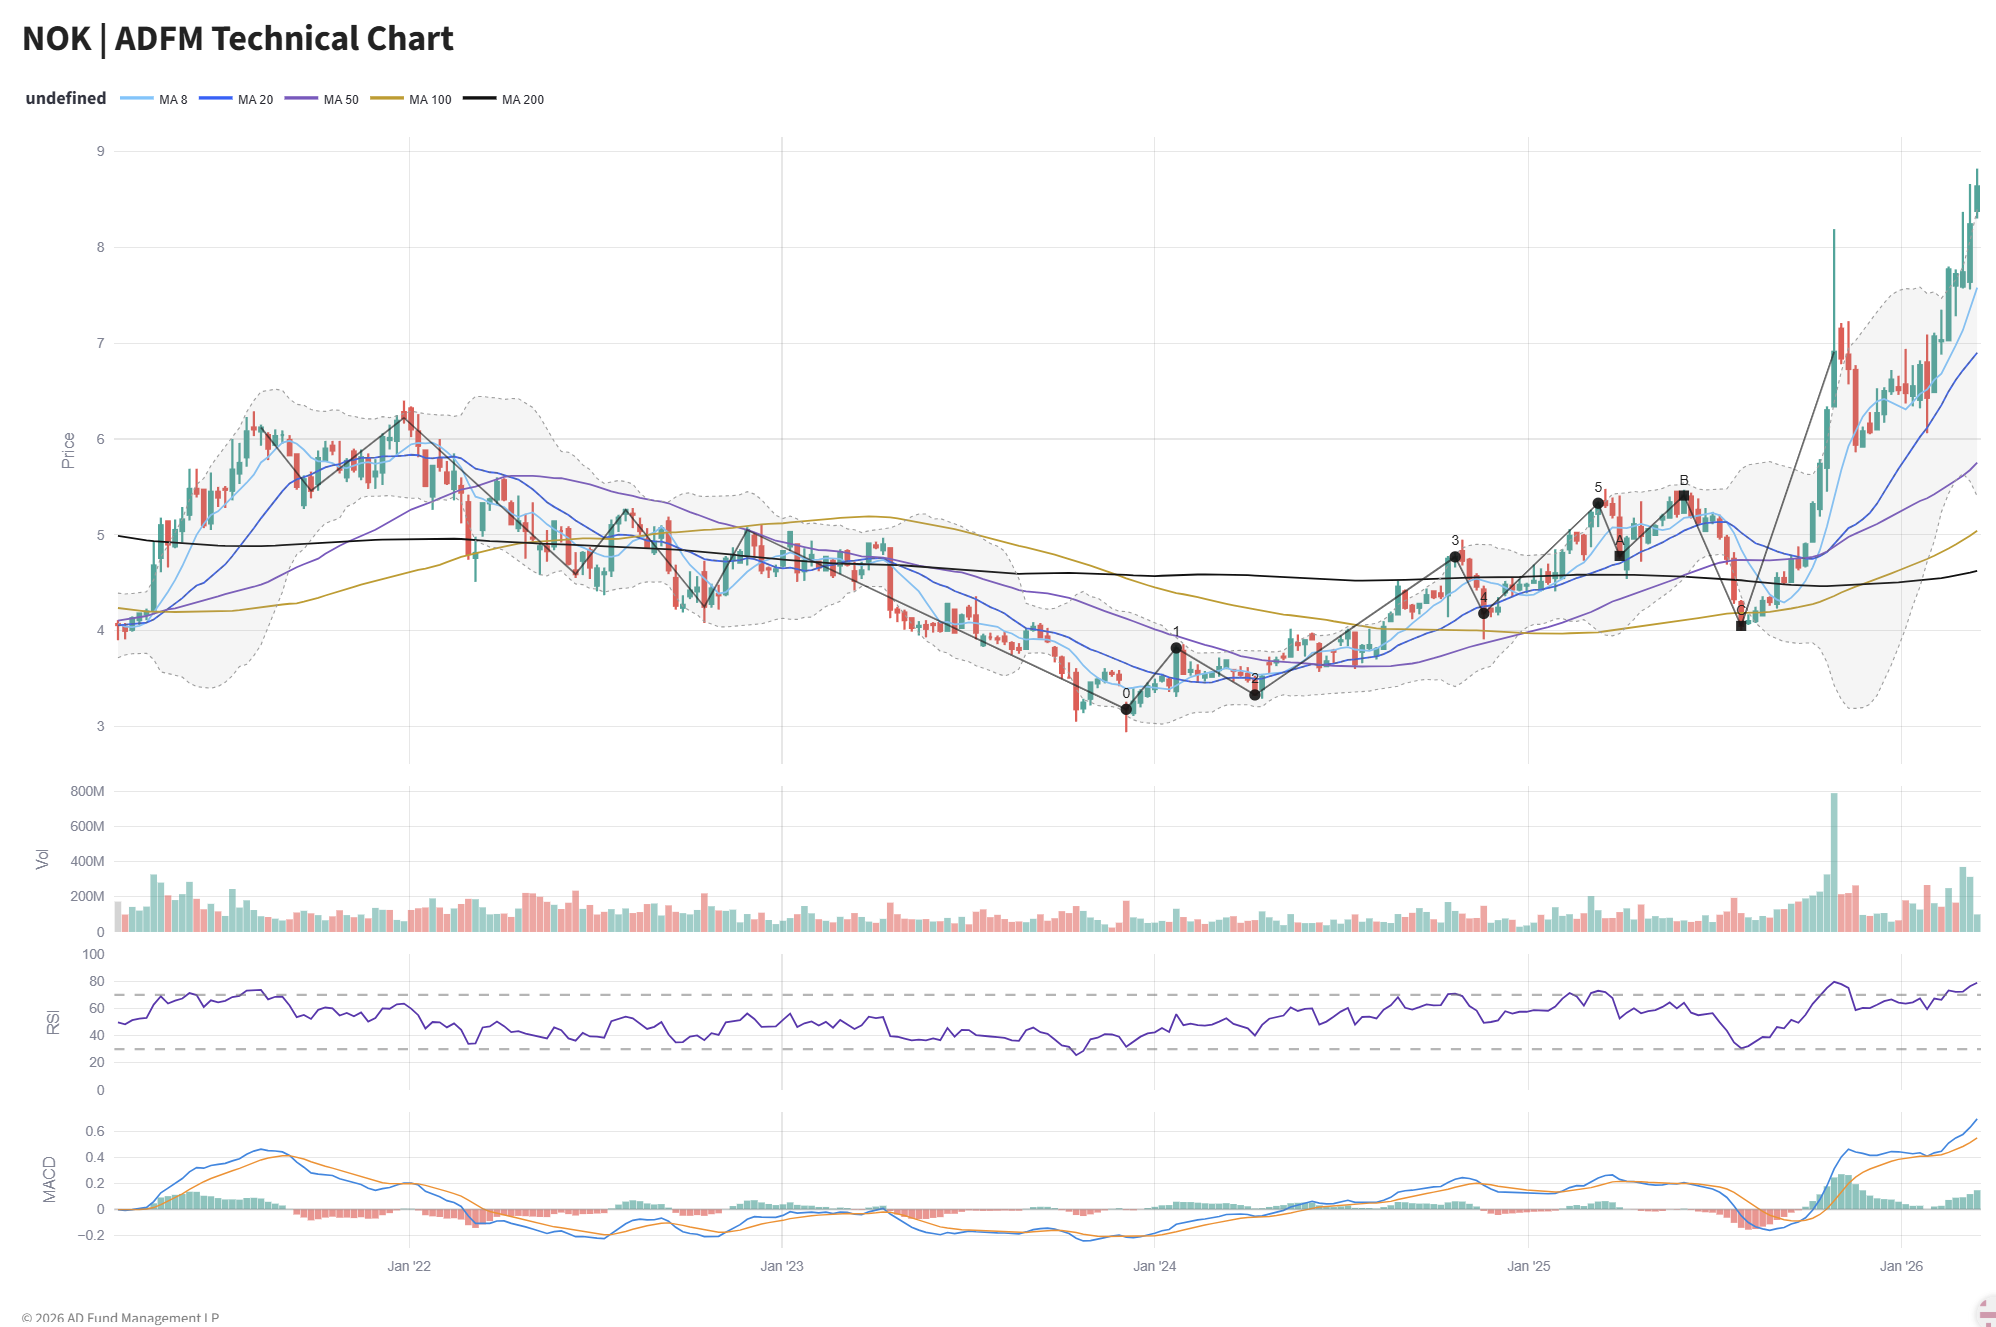This screenshot has width=1996, height=1327.
Task: Click the RSI axis title
Action: pos(53,1022)
